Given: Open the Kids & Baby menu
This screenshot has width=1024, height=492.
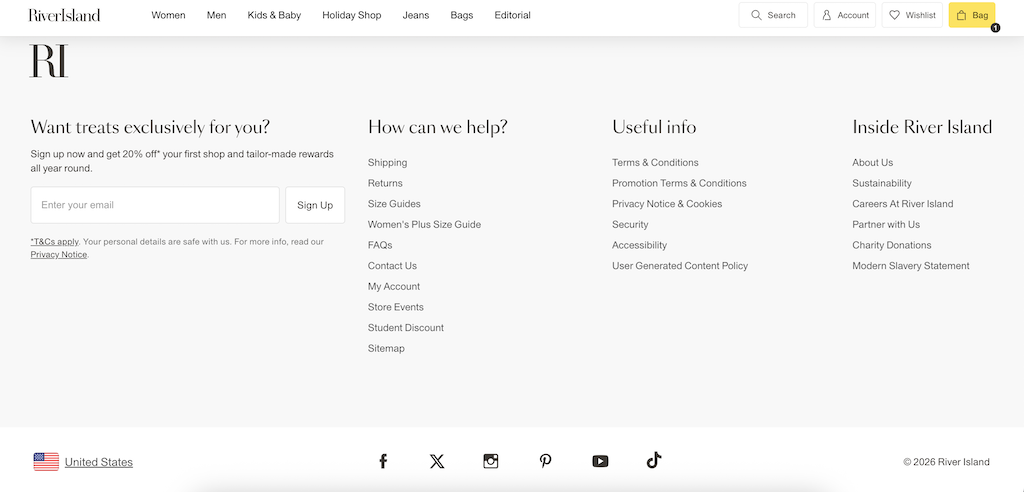Looking at the screenshot, I should pos(274,15).
